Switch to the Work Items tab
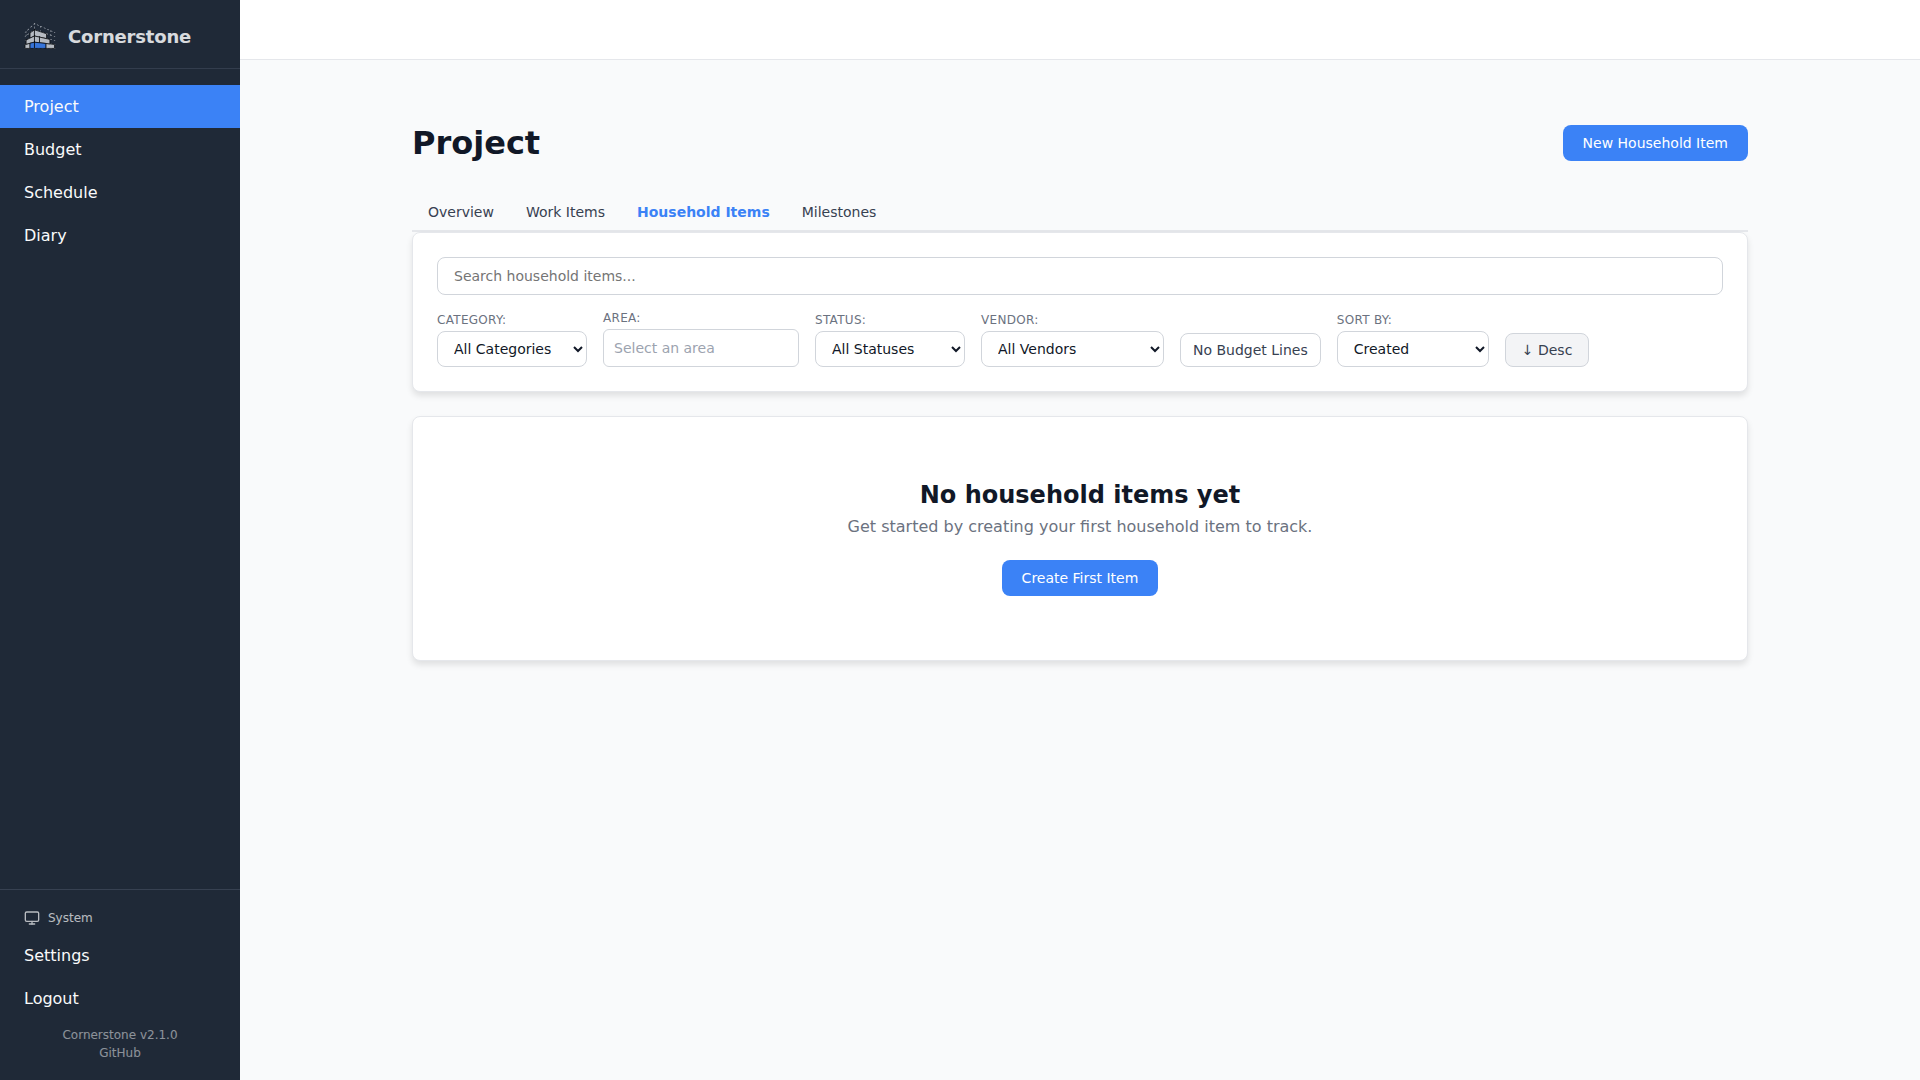The image size is (1920, 1080). click(565, 212)
